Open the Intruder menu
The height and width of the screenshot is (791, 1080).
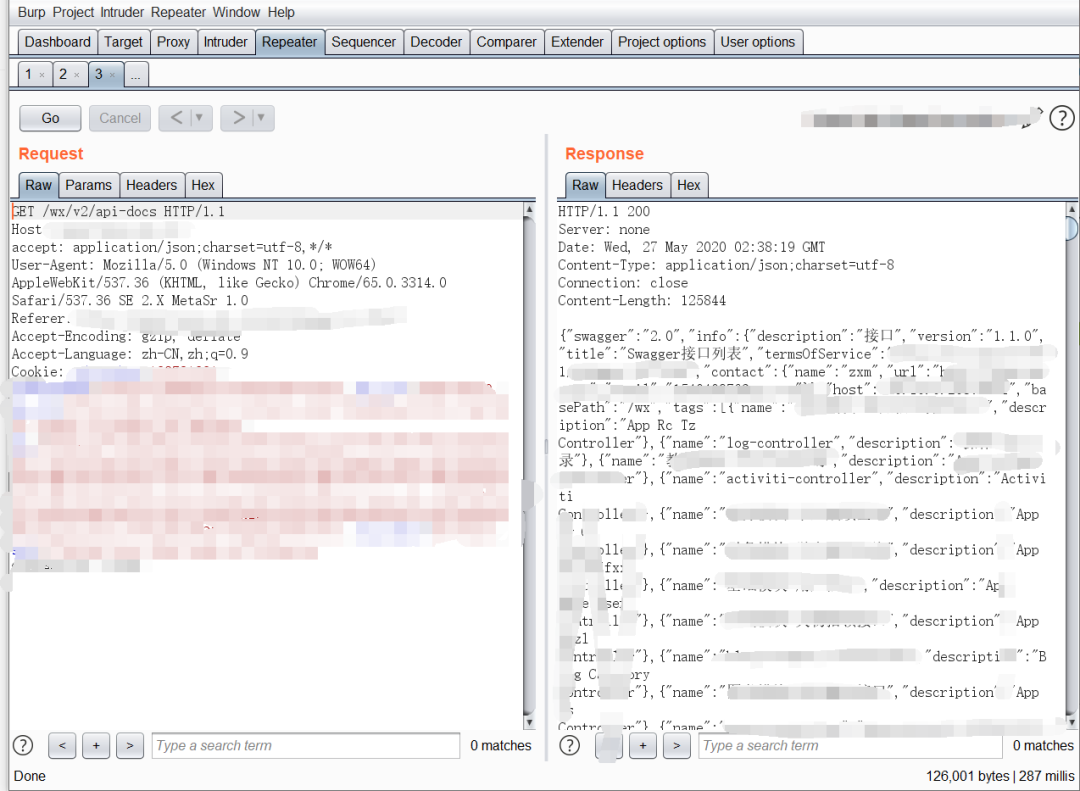122,12
